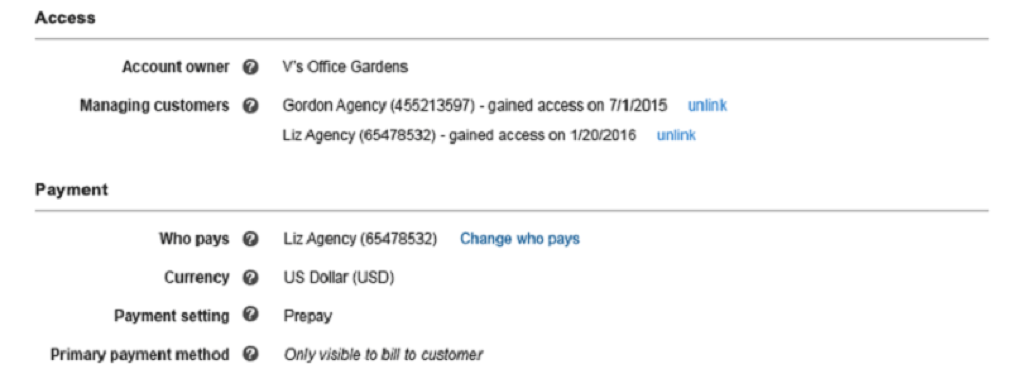The image size is (1011, 381).
Task: Click the Primary payment method label
Action: 140,355
